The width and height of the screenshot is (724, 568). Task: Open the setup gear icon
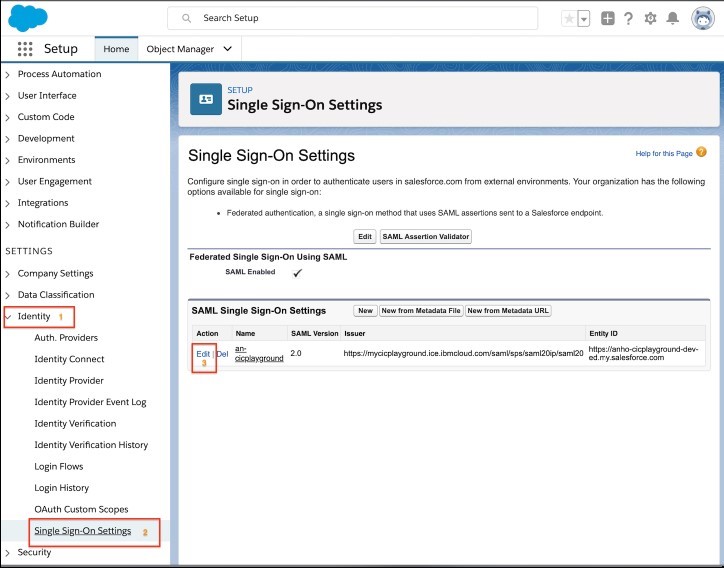coord(650,18)
